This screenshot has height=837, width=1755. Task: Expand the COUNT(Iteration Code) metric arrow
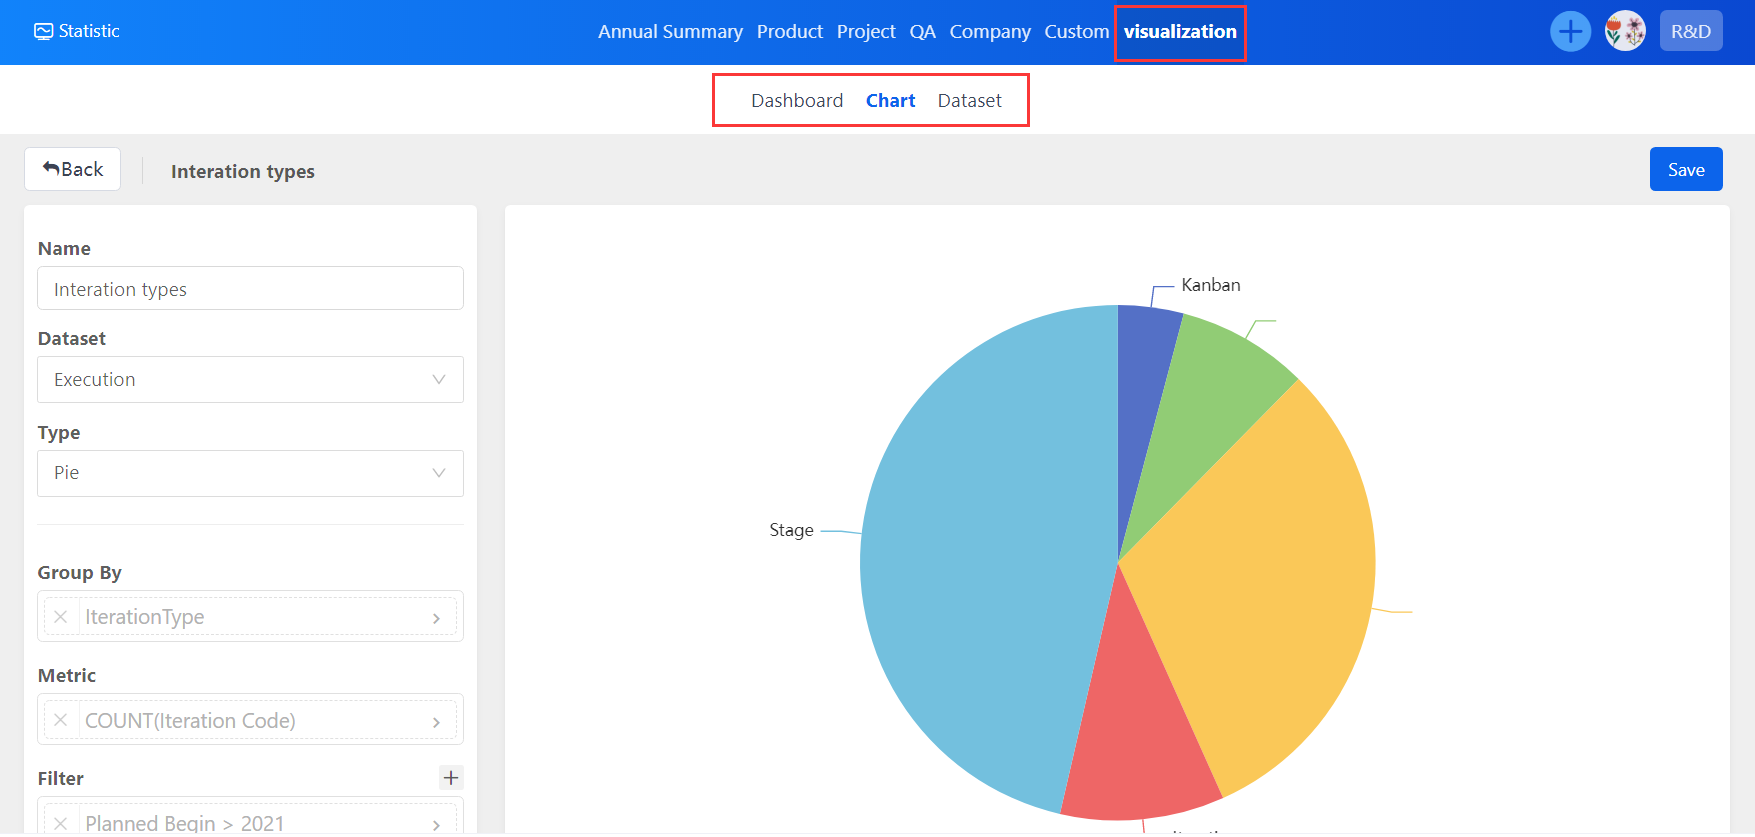point(436,721)
